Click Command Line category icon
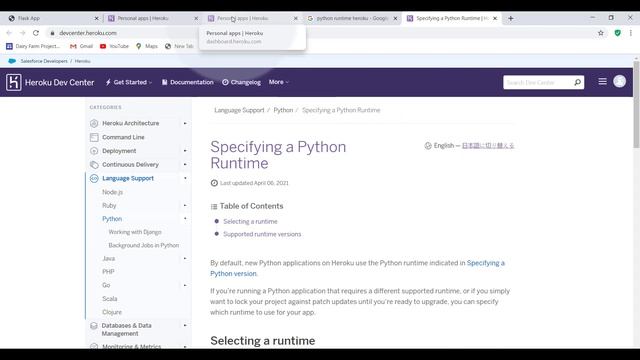This screenshot has height=360, width=640. (94, 137)
